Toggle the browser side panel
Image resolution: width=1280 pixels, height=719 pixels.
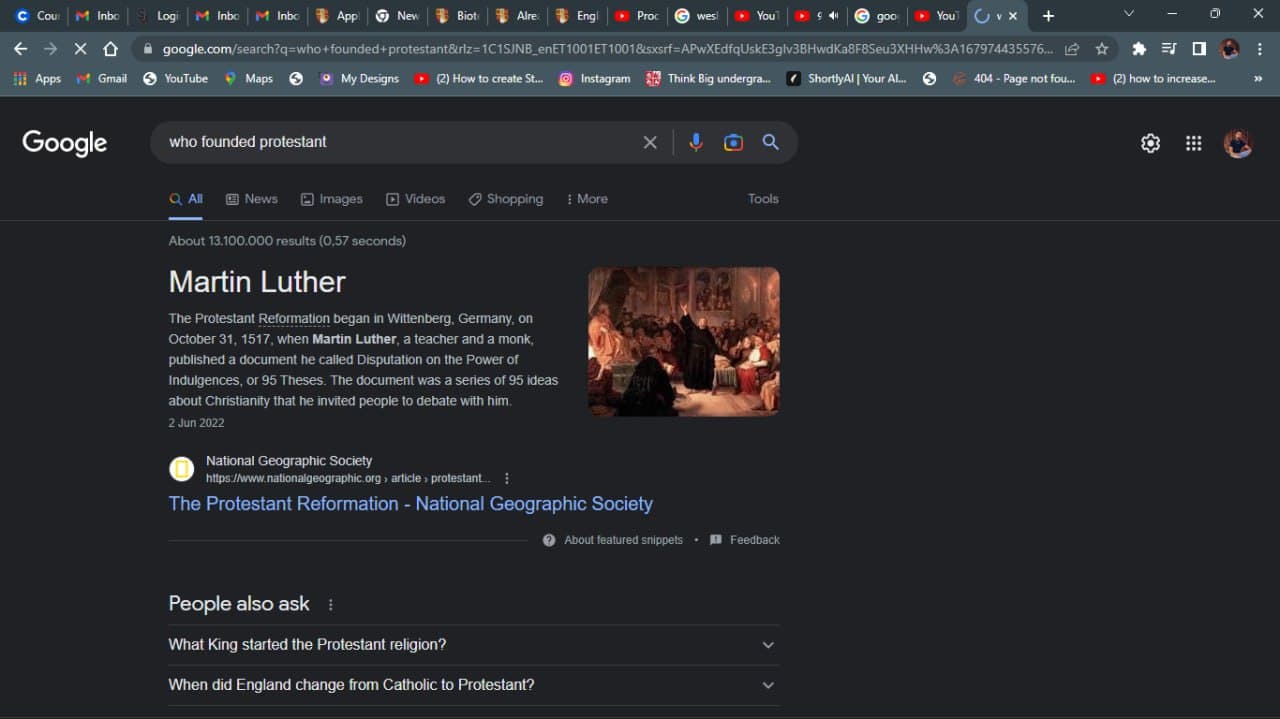click(1199, 49)
